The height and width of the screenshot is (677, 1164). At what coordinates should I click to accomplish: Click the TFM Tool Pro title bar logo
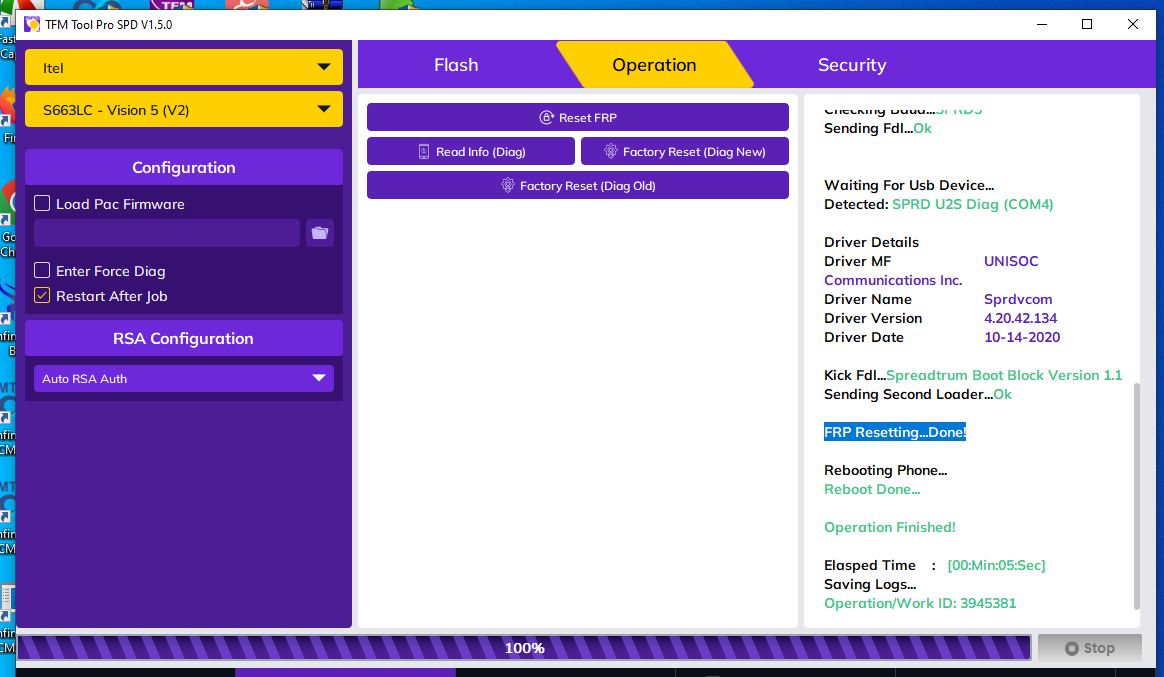click(x=32, y=24)
